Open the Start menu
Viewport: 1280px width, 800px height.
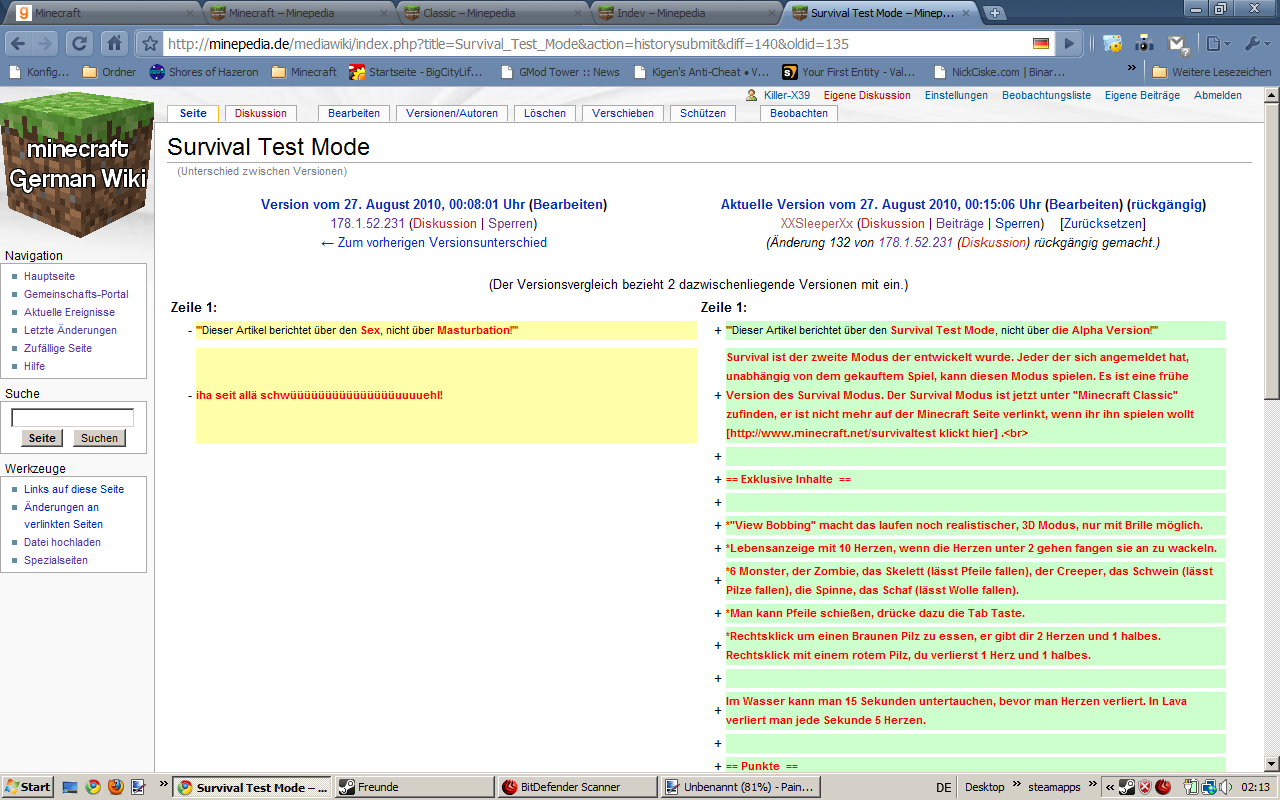point(28,787)
